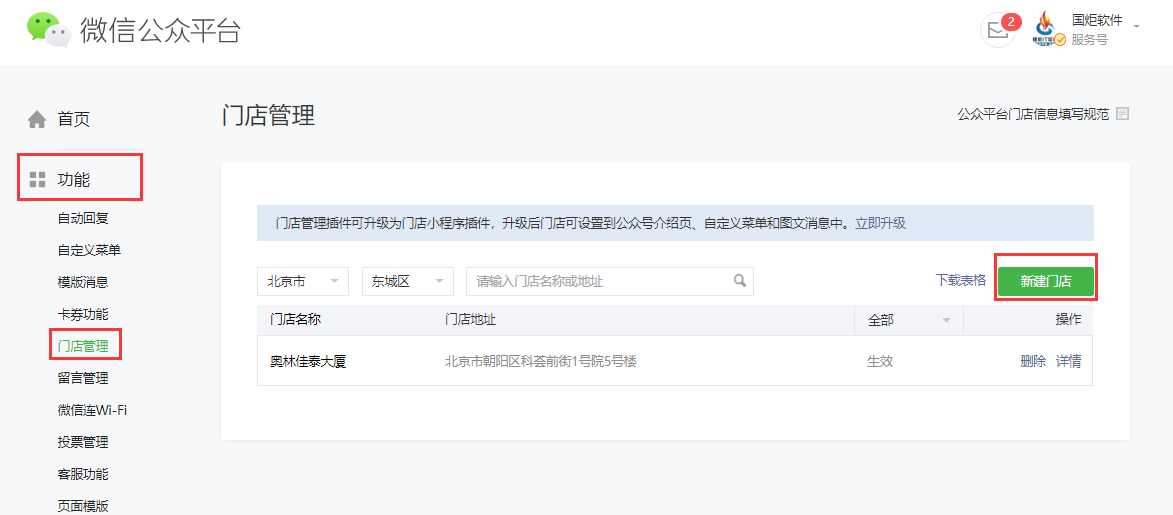Click the green 新建门店 button
The height and width of the screenshot is (515, 1173).
point(1046,281)
